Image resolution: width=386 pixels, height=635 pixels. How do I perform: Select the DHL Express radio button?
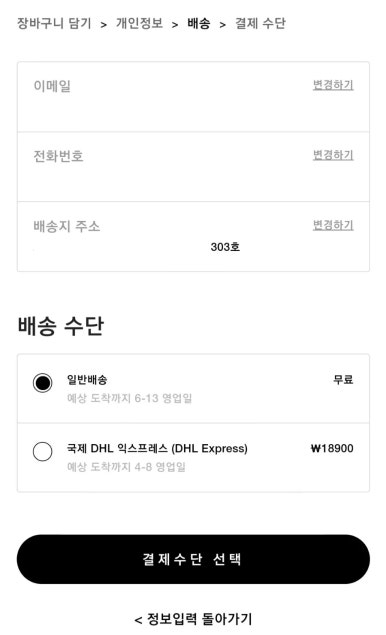click(43, 451)
